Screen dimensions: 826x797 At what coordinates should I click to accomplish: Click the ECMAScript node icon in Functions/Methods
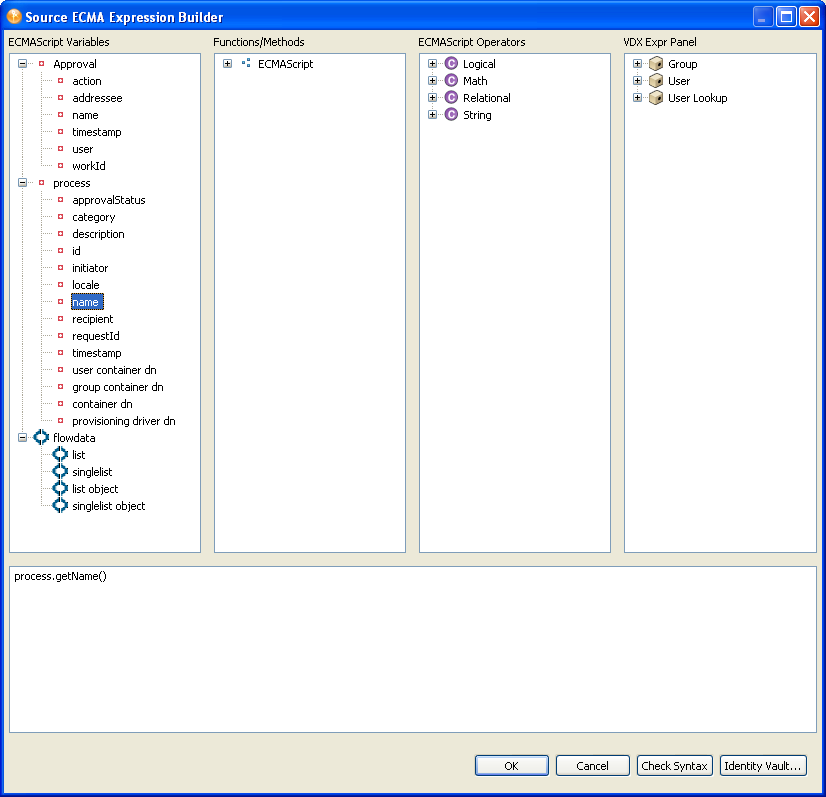246,63
